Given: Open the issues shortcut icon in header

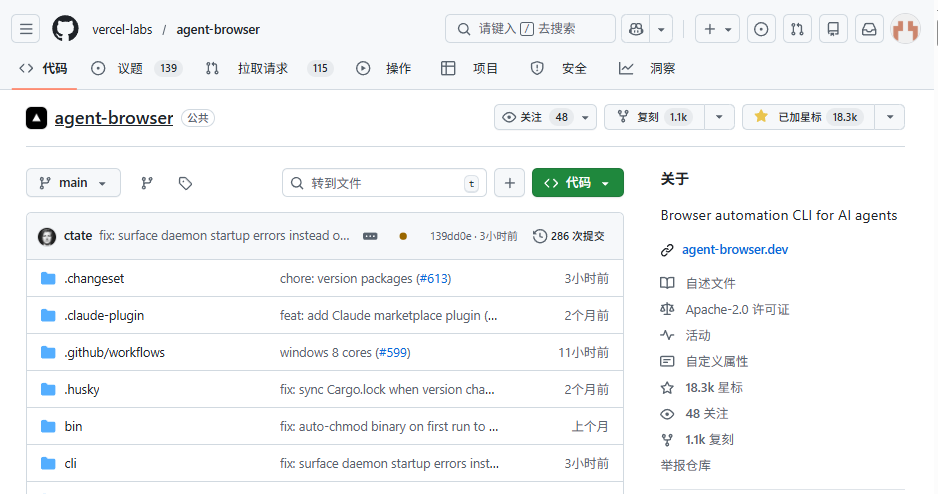Looking at the screenshot, I should [761, 29].
